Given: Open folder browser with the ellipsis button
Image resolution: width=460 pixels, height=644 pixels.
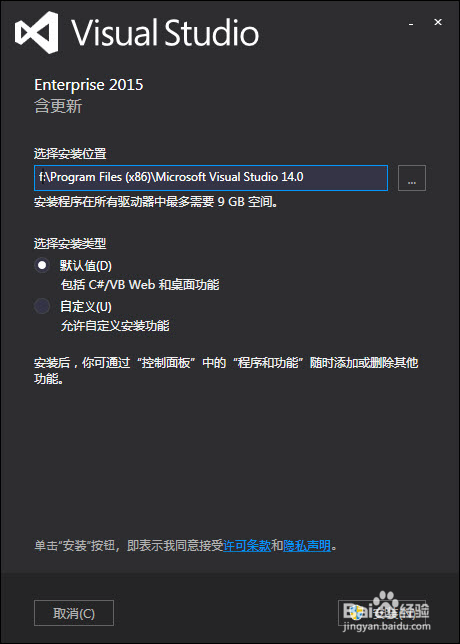Looking at the screenshot, I should (x=412, y=178).
